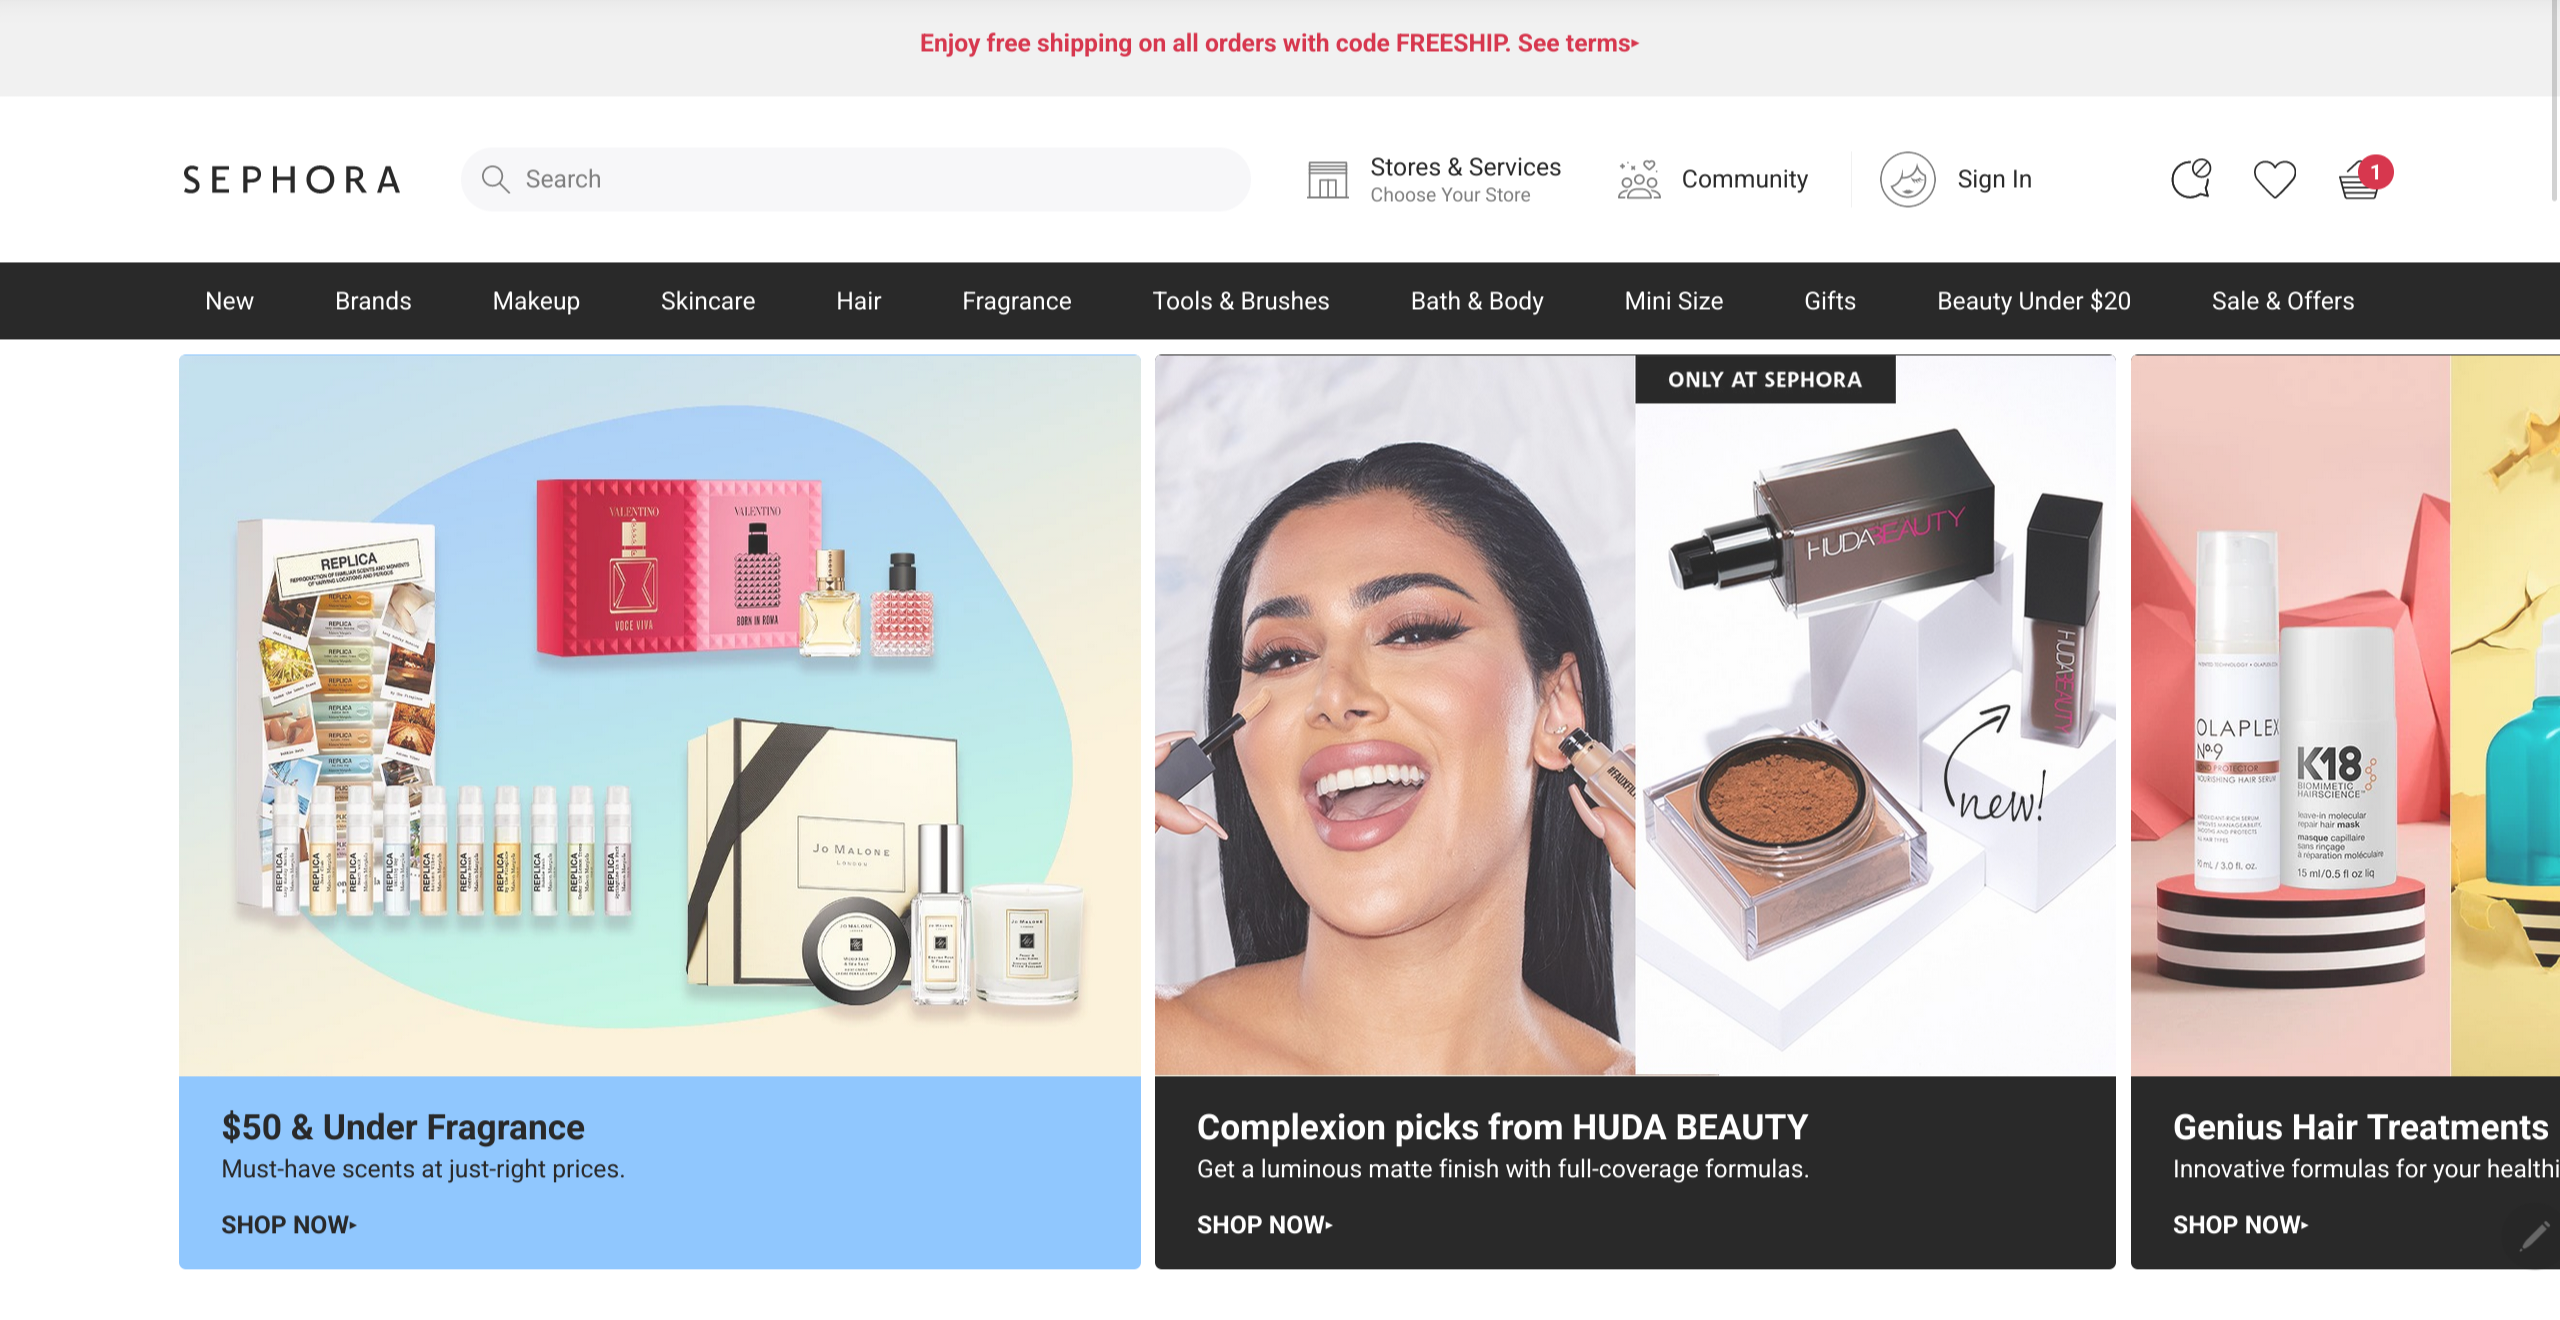Open the Hair menu

pyautogui.click(x=858, y=301)
